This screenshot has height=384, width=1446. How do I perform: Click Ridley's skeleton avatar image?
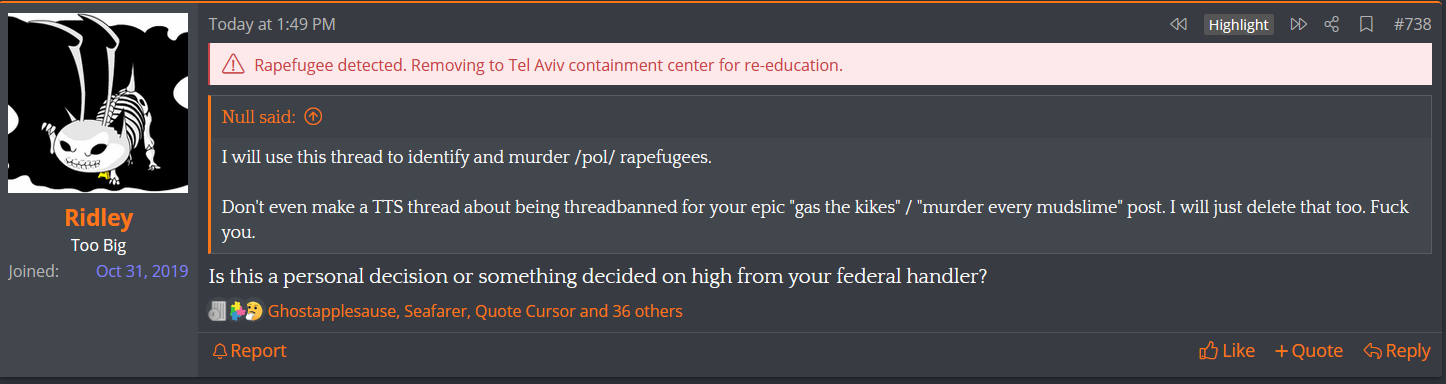pos(98,103)
